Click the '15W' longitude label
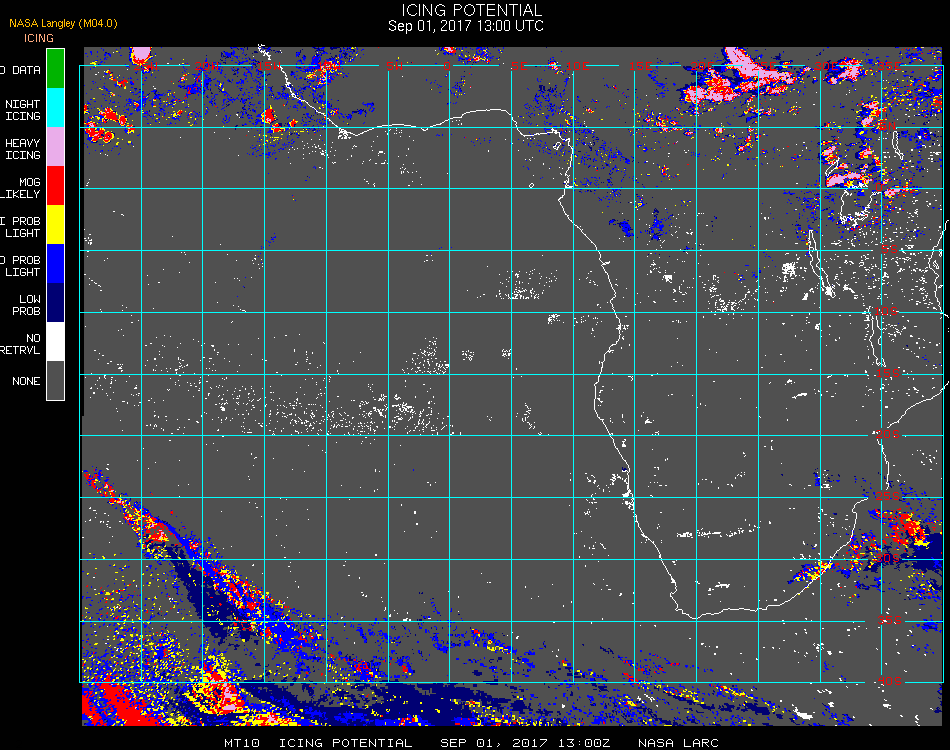This screenshot has width=950, height=750. [x=269, y=66]
